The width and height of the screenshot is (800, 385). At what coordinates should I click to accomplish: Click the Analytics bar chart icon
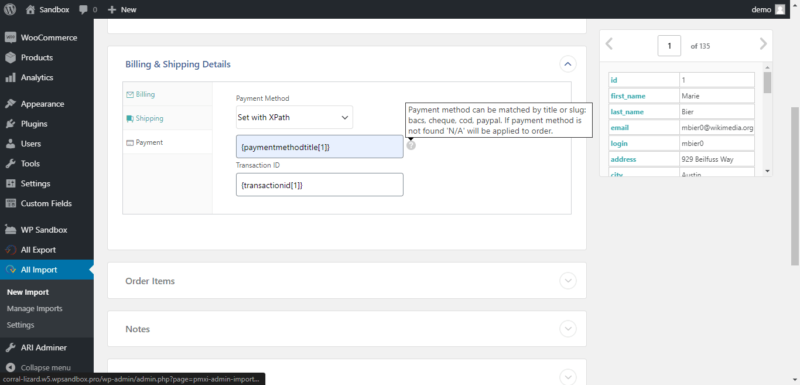click(x=10, y=78)
